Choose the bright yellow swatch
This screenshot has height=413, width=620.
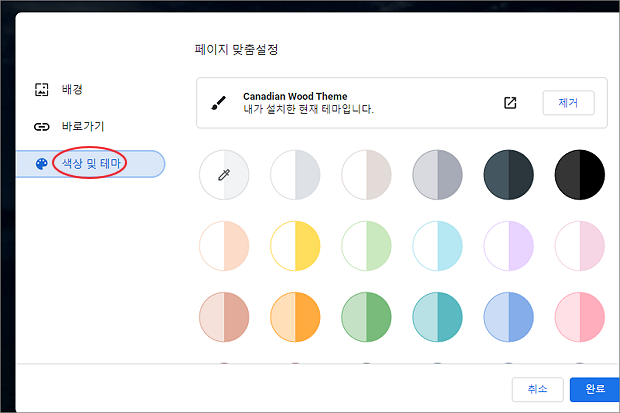[x=295, y=246]
